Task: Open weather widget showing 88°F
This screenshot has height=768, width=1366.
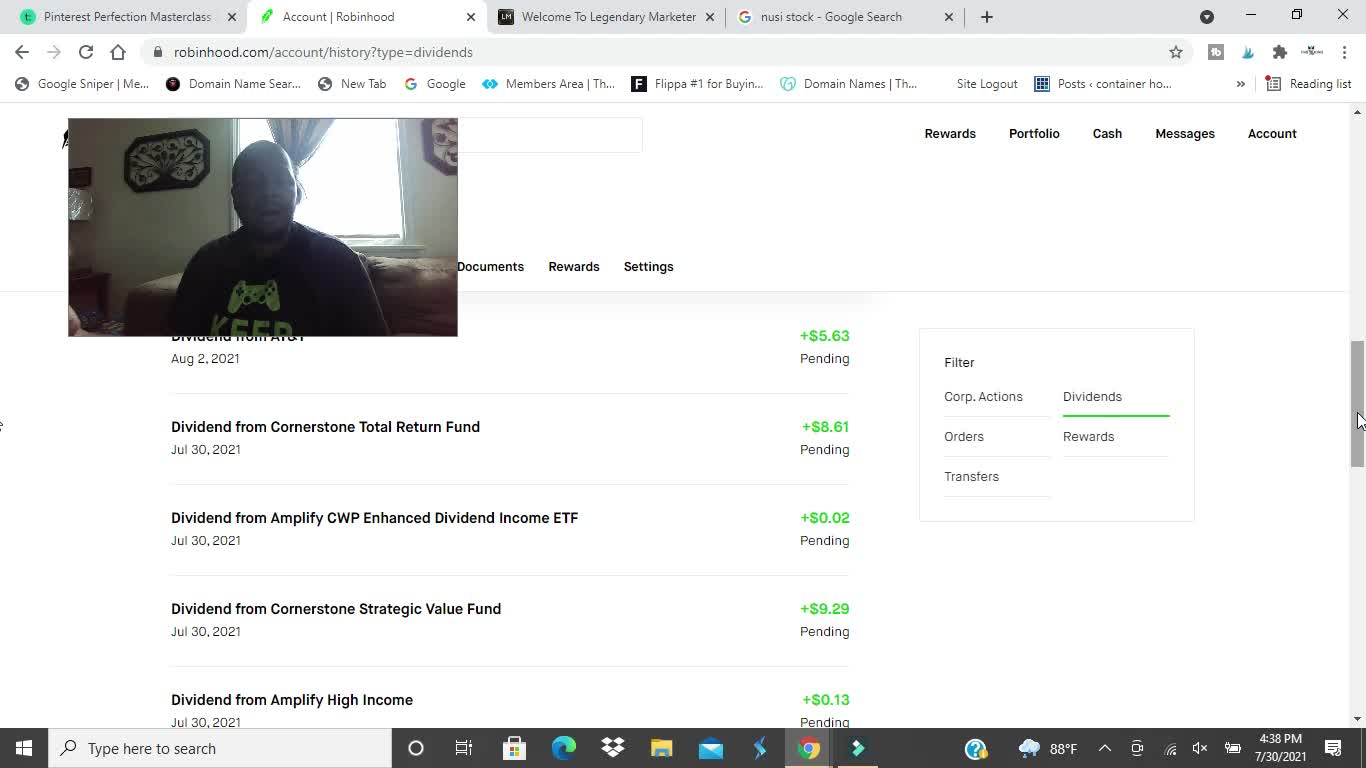Action: tap(1048, 748)
